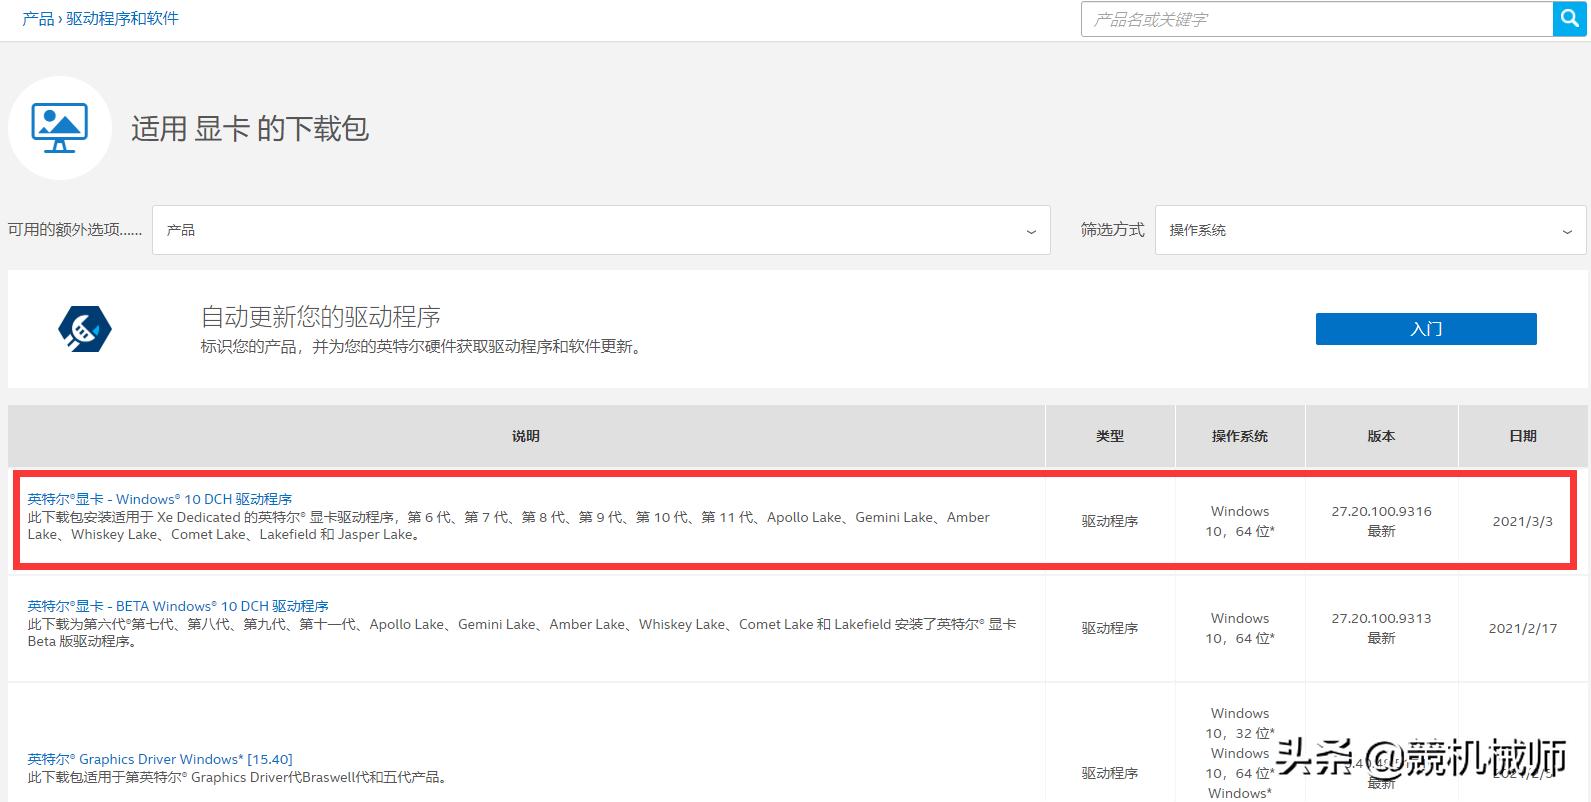Click the 筛选方式 label

(1112, 230)
